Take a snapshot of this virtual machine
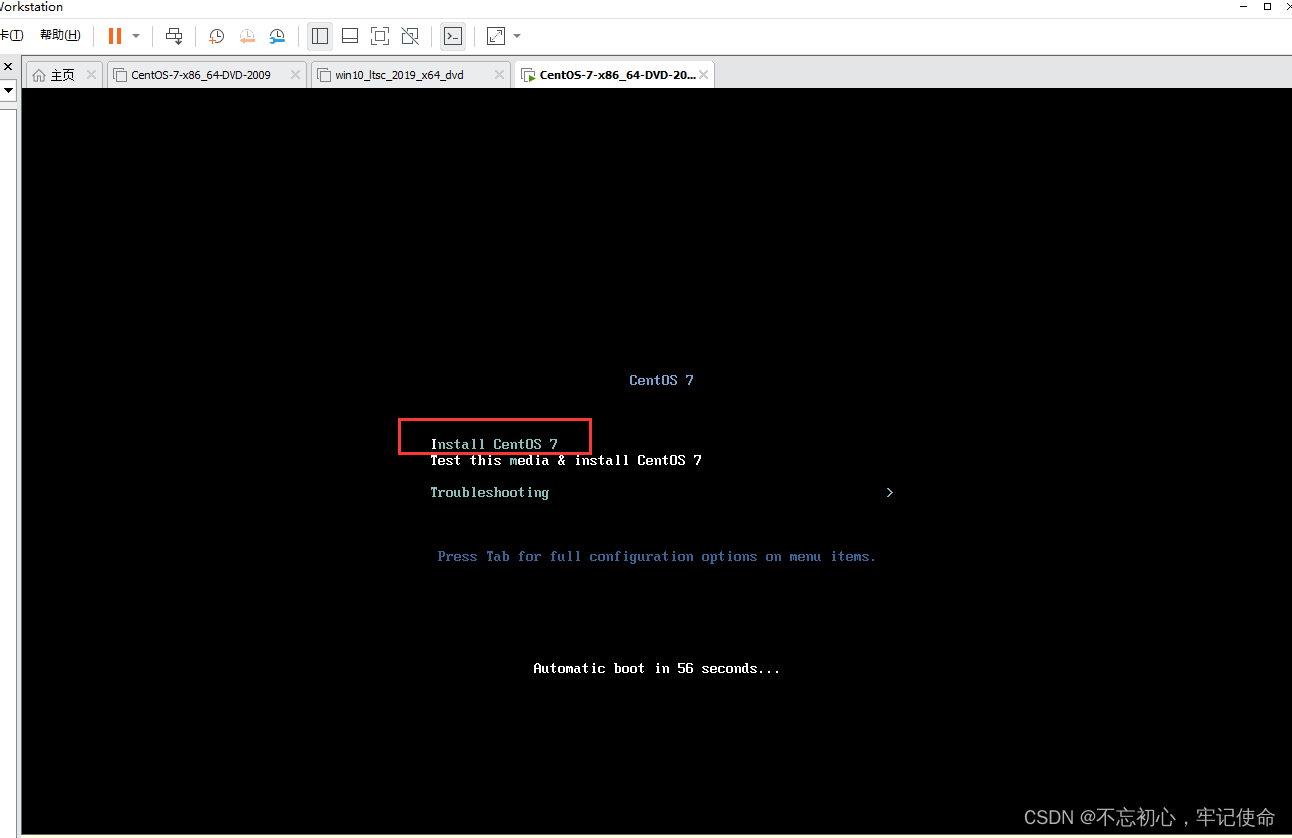 [x=216, y=36]
